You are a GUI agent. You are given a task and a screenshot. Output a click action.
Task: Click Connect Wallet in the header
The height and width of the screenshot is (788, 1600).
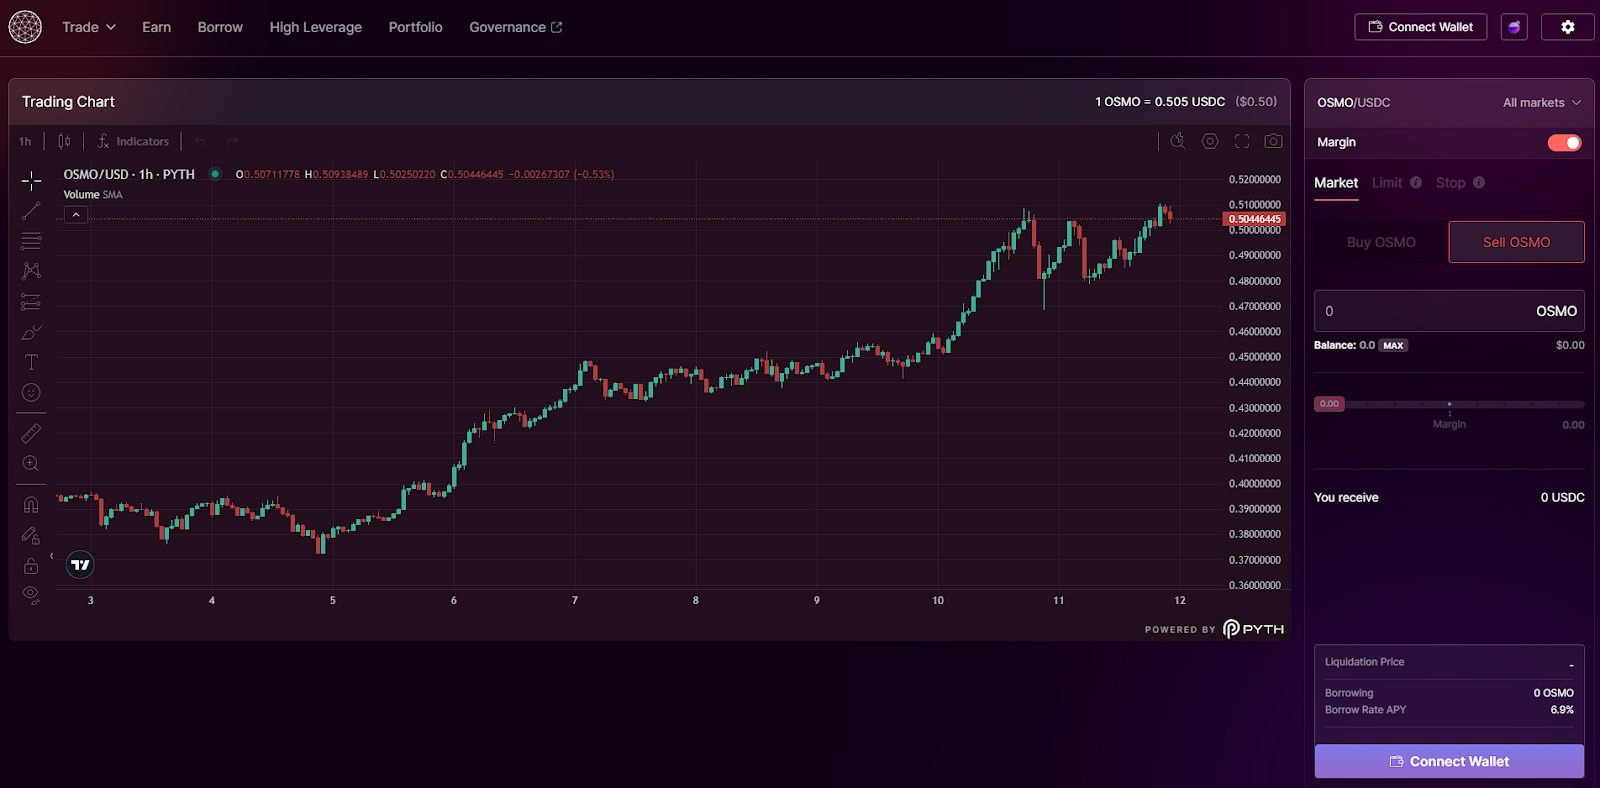point(1420,27)
